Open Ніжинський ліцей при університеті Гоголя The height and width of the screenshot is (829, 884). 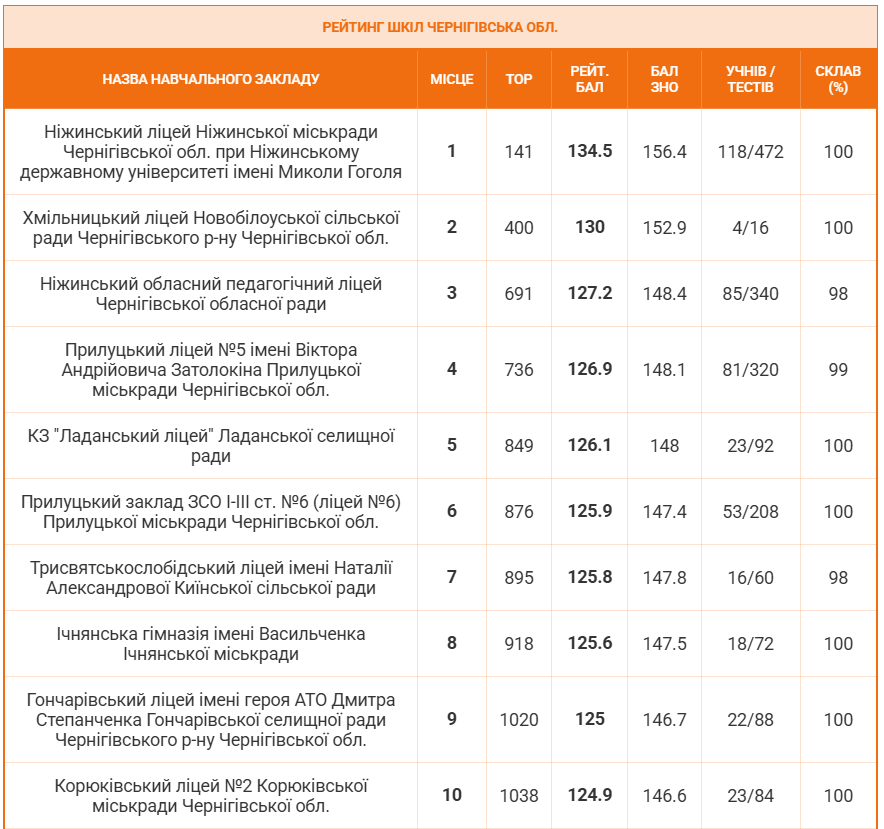(x=210, y=152)
